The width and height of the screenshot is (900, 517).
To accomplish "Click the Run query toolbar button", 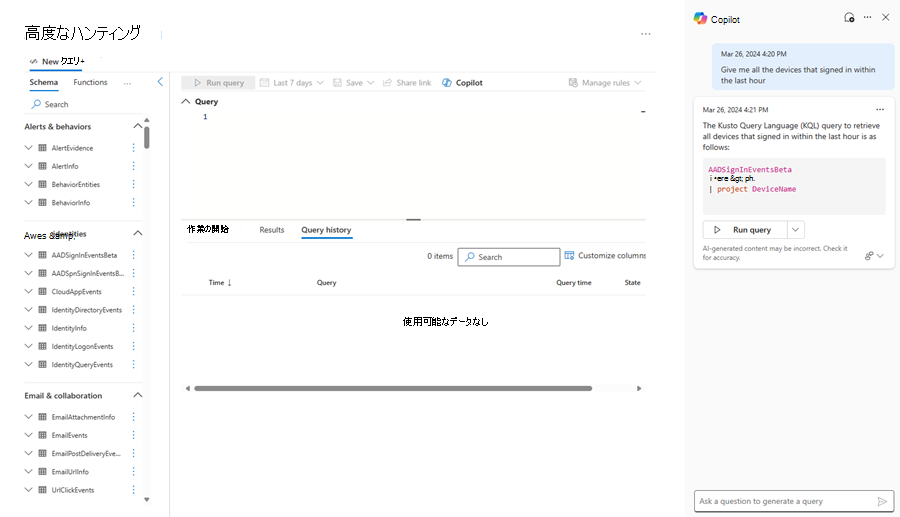I will coord(219,83).
